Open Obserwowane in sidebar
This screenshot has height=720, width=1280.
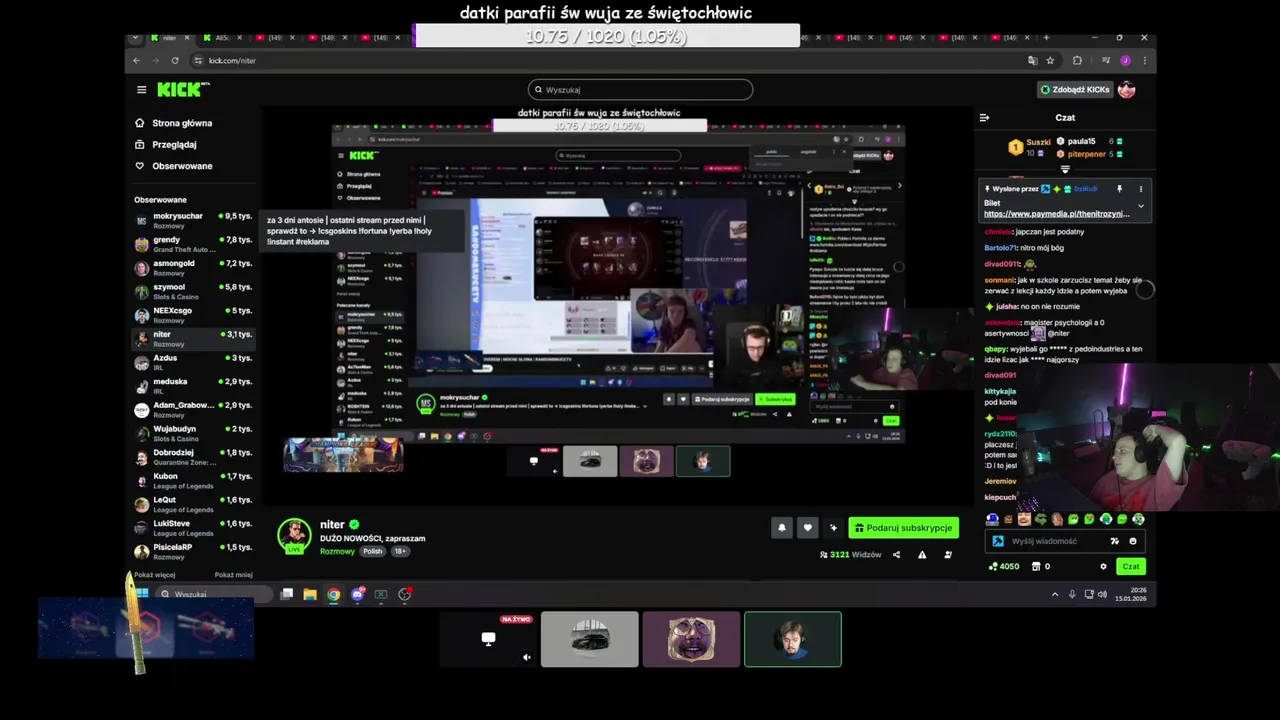pyautogui.click(x=182, y=166)
